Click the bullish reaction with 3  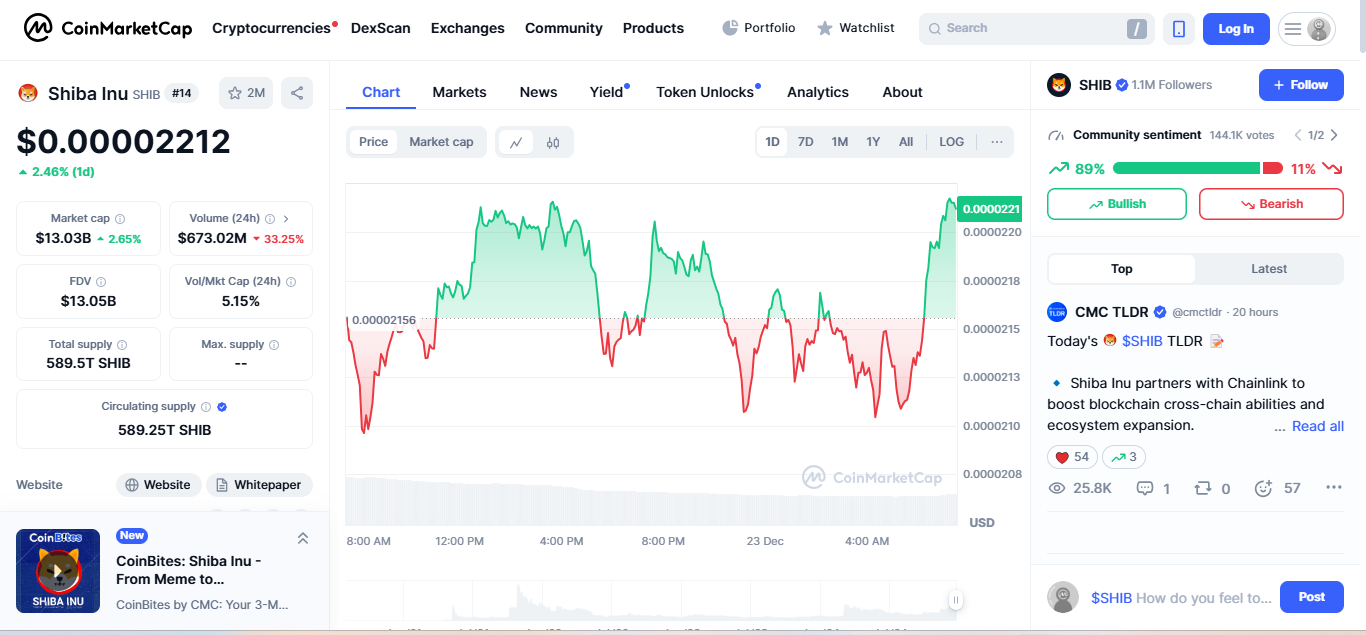tap(1124, 457)
